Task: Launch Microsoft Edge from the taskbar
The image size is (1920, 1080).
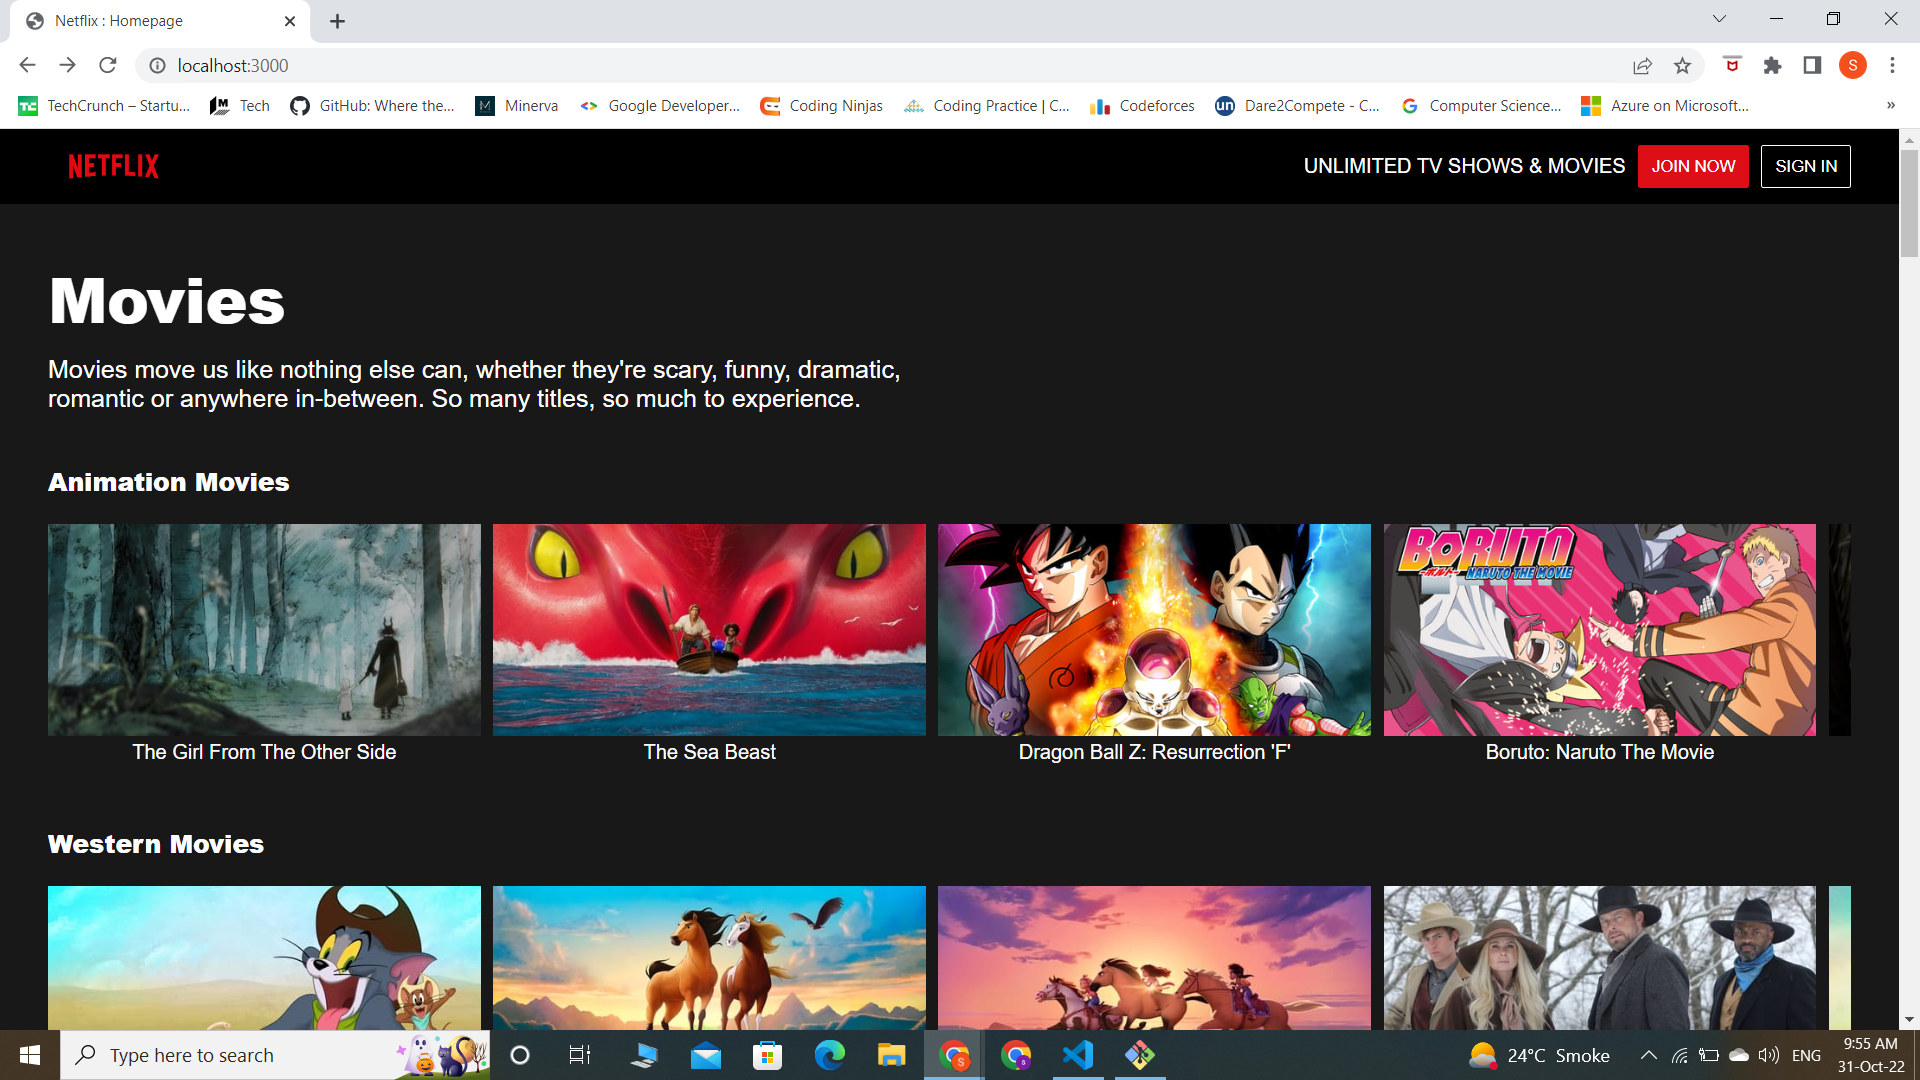Action: [829, 1055]
